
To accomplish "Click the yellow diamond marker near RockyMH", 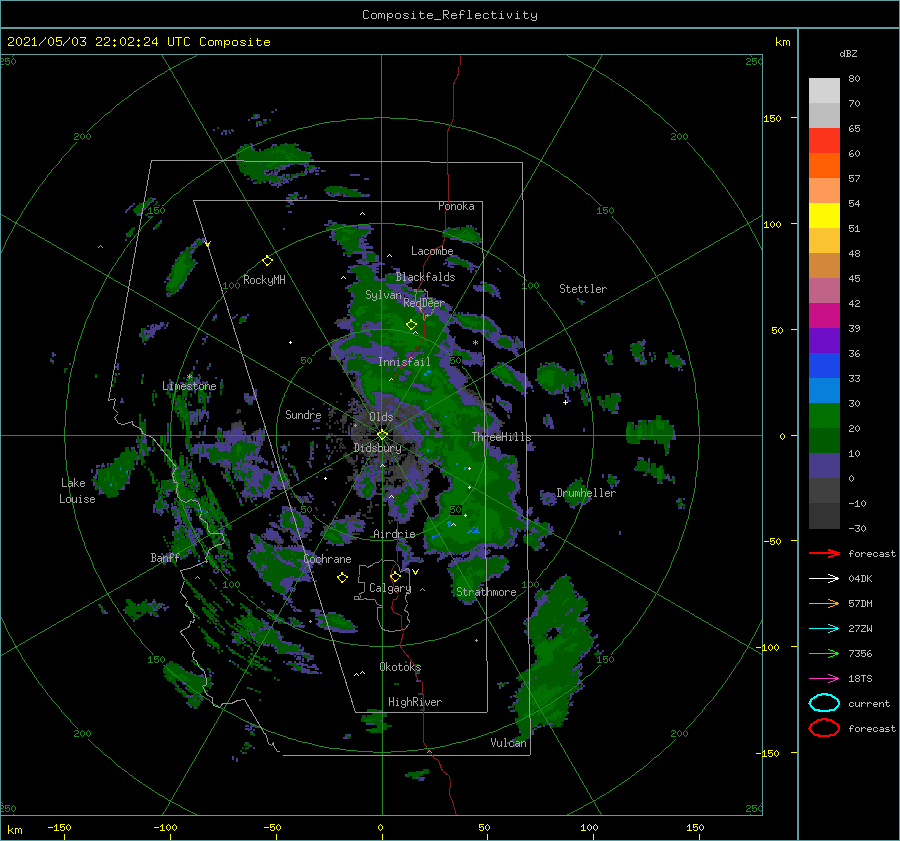I will point(267,261).
